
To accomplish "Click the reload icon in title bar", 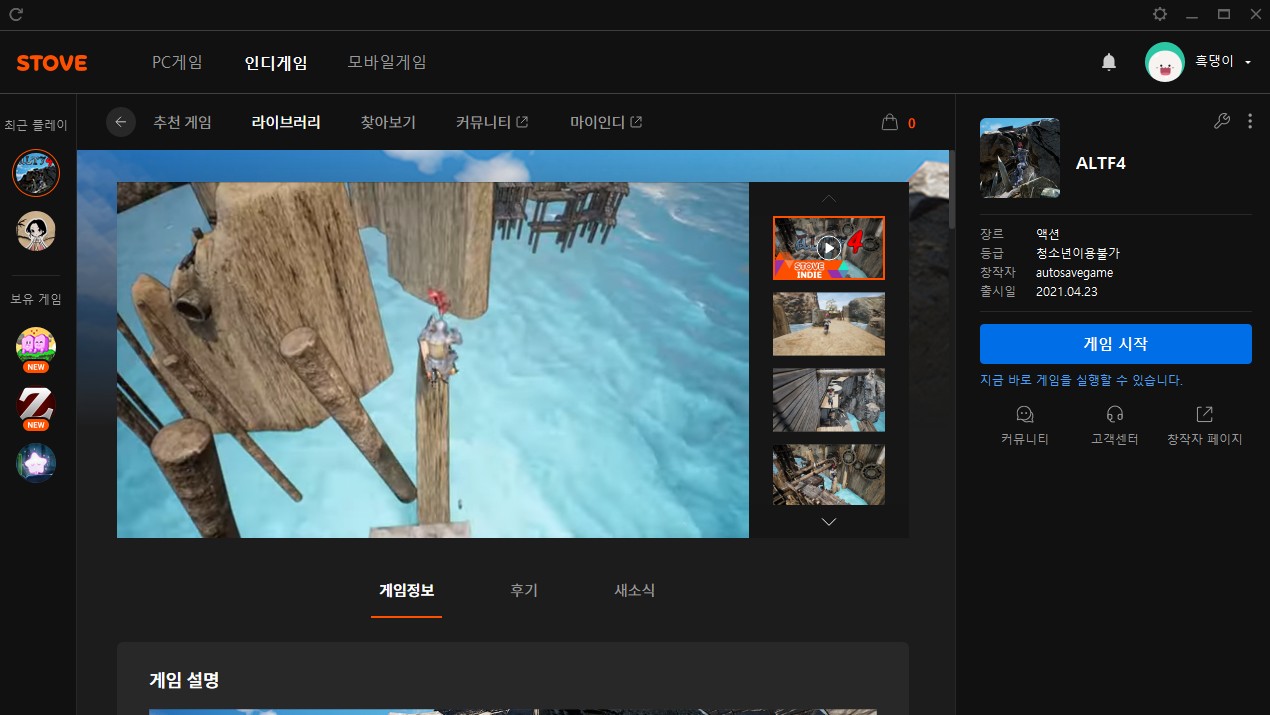I will pos(16,14).
